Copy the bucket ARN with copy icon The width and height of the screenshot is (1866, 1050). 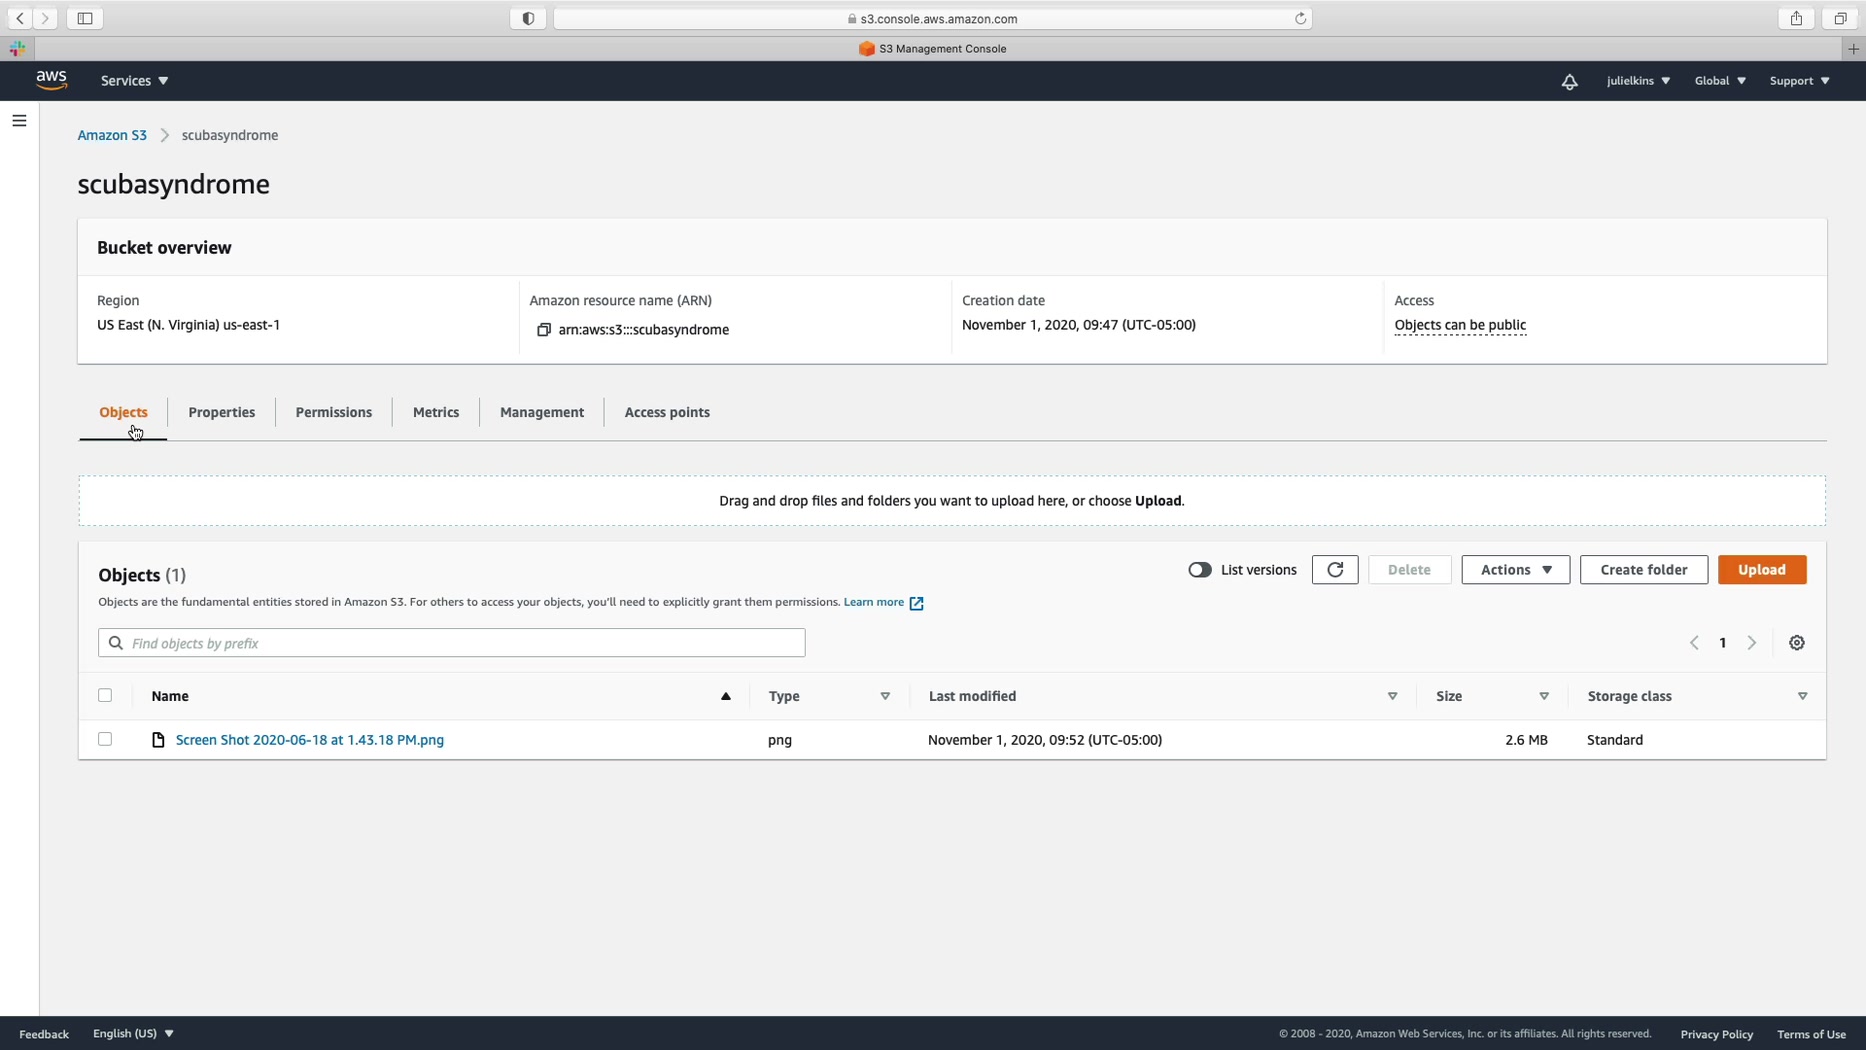click(544, 330)
